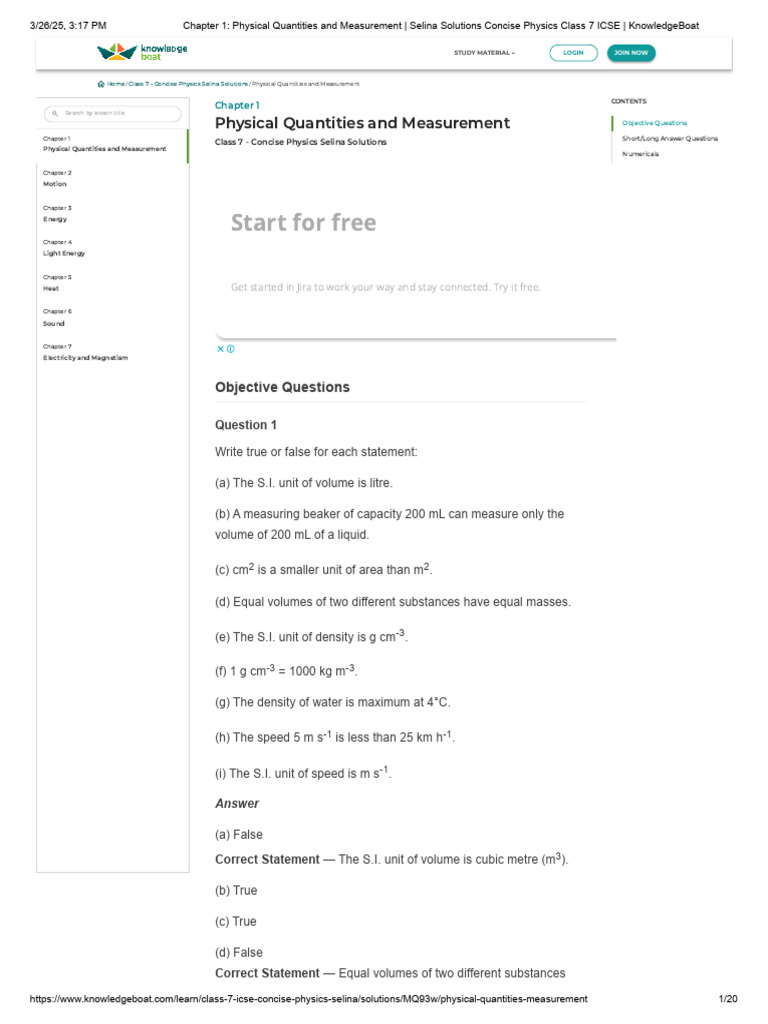Click the ad info icon
768x1024 pixels.
(230, 349)
